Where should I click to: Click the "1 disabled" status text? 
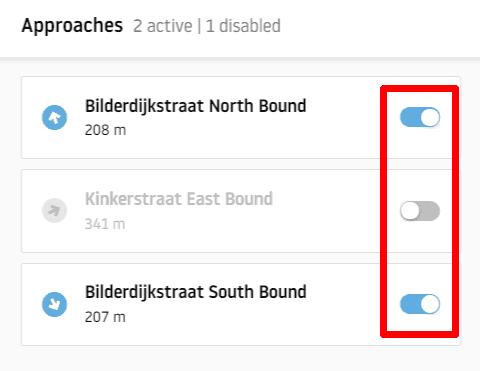(x=243, y=26)
